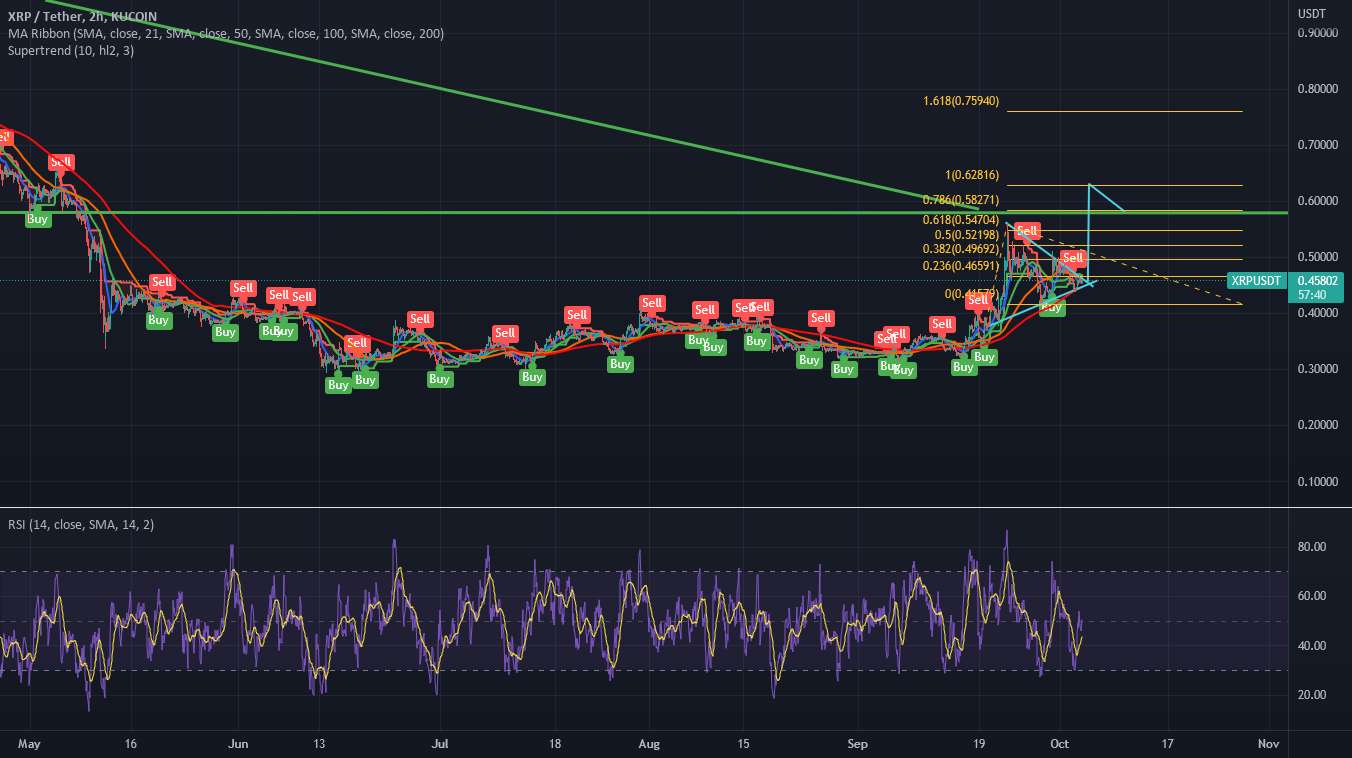The width and height of the screenshot is (1352, 758).
Task: Click the 20.00 RSI scale label
Action: (x=1312, y=695)
